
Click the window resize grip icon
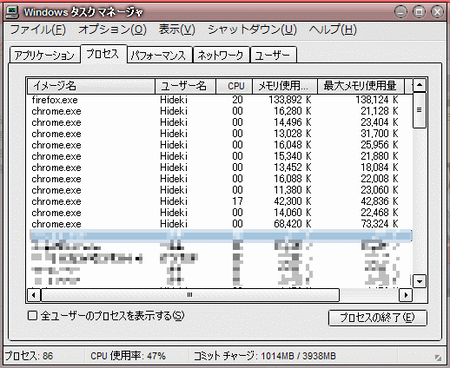pos(438,358)
